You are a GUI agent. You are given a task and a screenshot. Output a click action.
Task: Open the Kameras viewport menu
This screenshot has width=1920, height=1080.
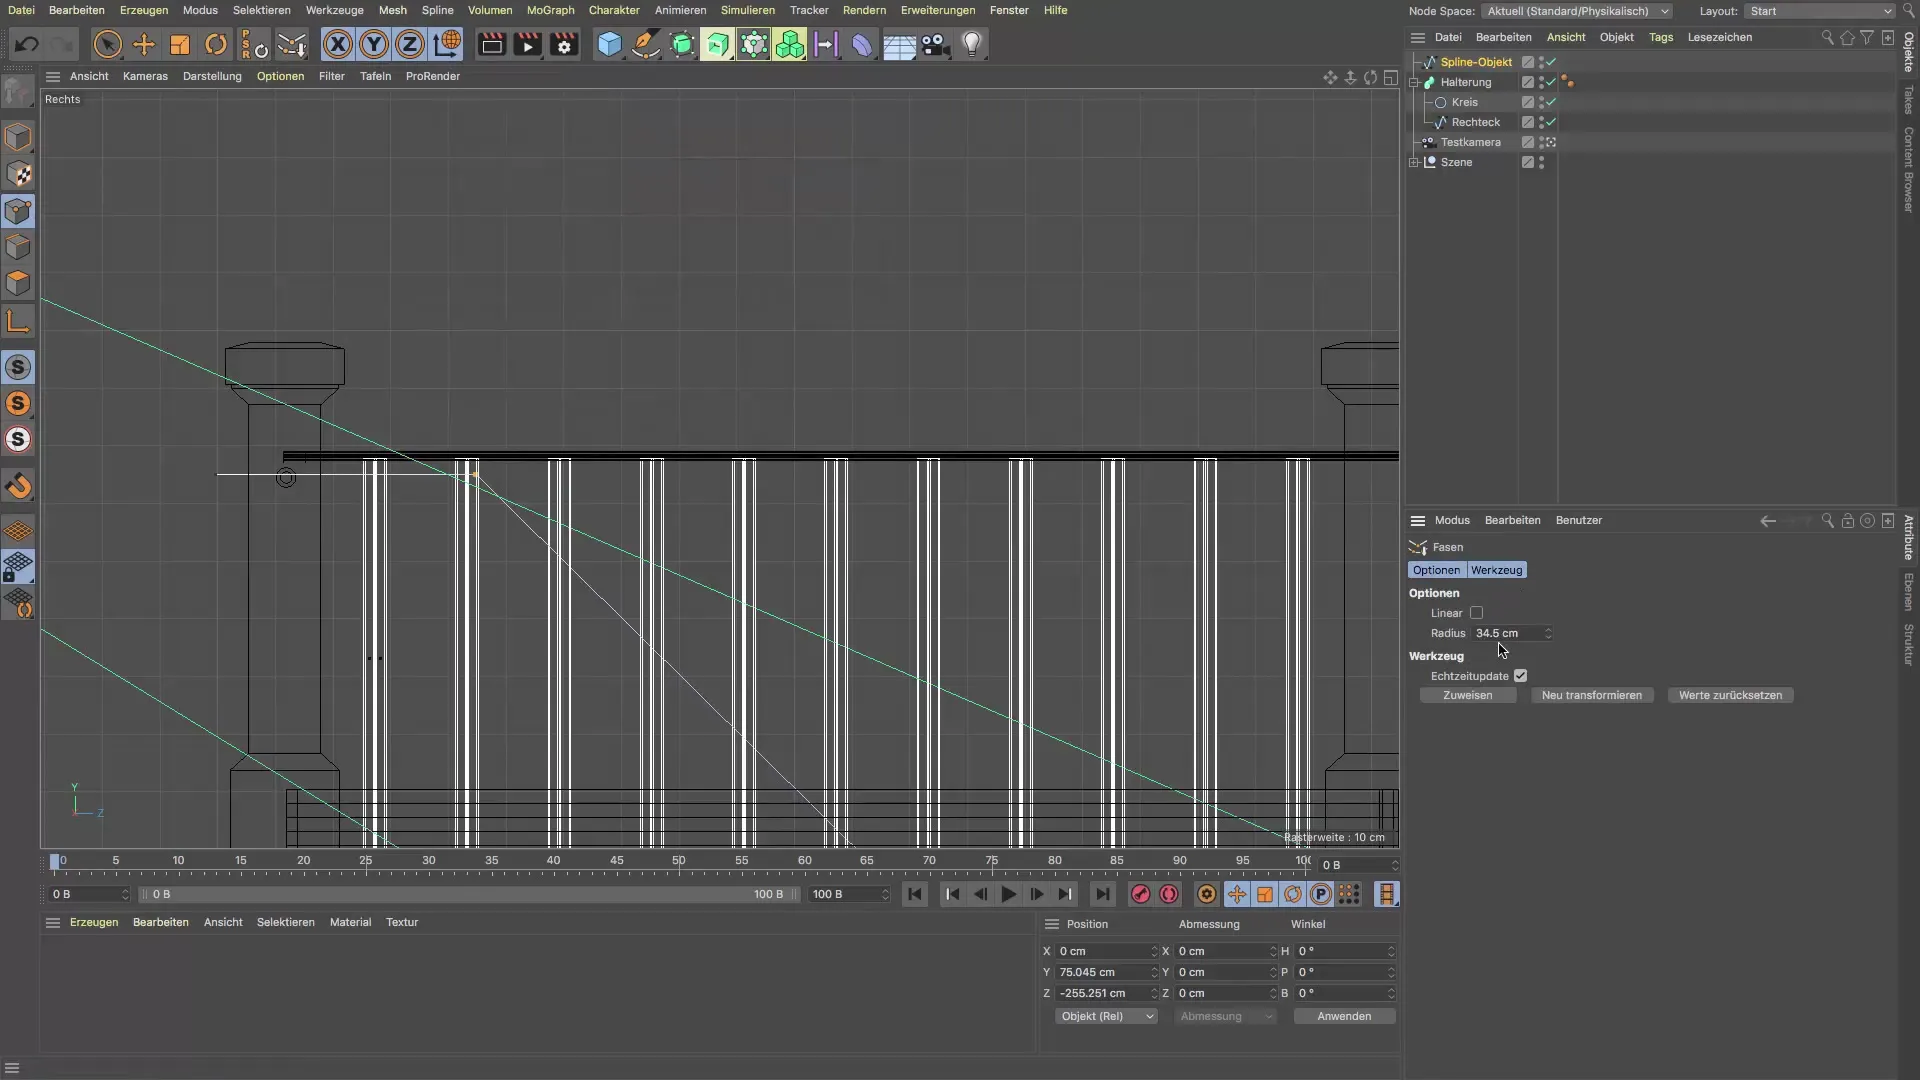click(145, 76)
